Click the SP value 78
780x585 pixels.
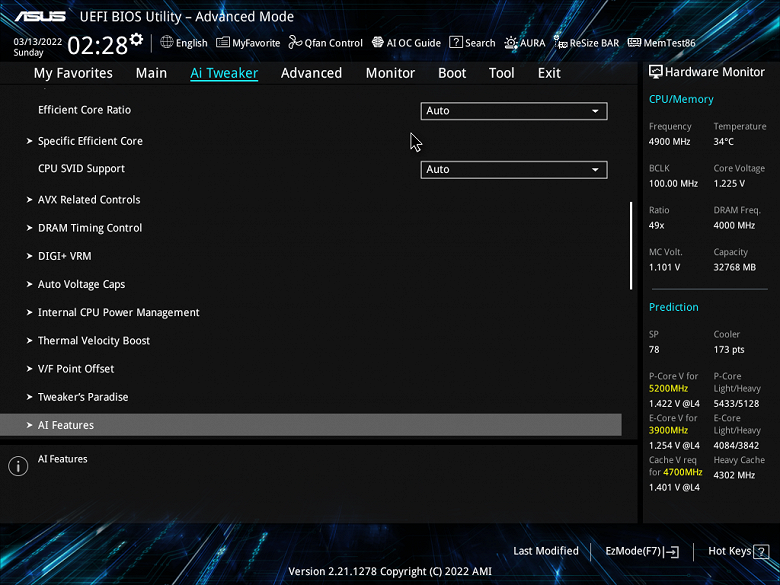tap(654, 350)
